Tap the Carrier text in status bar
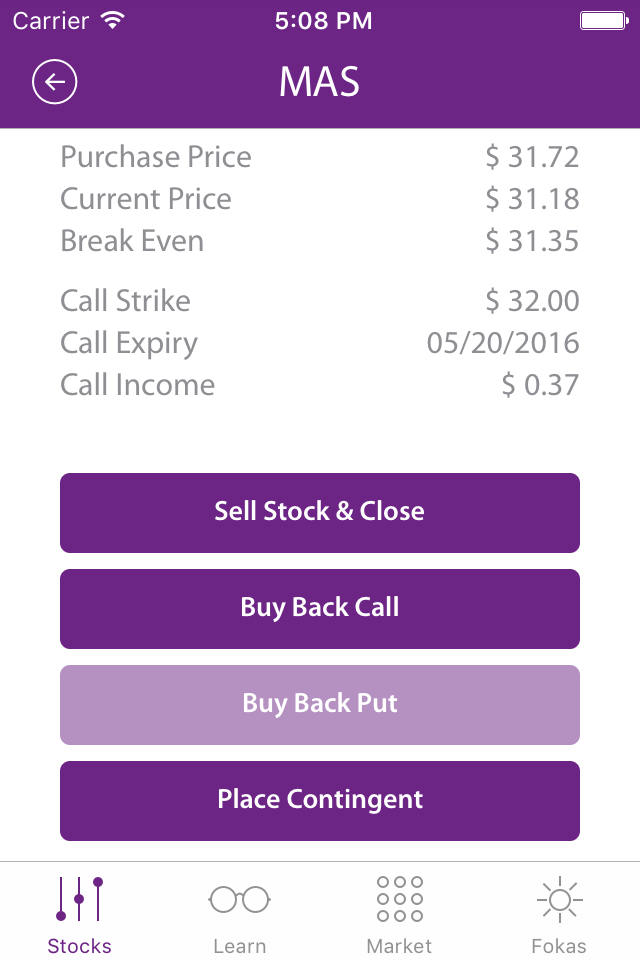Viewport: 640px width, 960px height. point(50,20)
